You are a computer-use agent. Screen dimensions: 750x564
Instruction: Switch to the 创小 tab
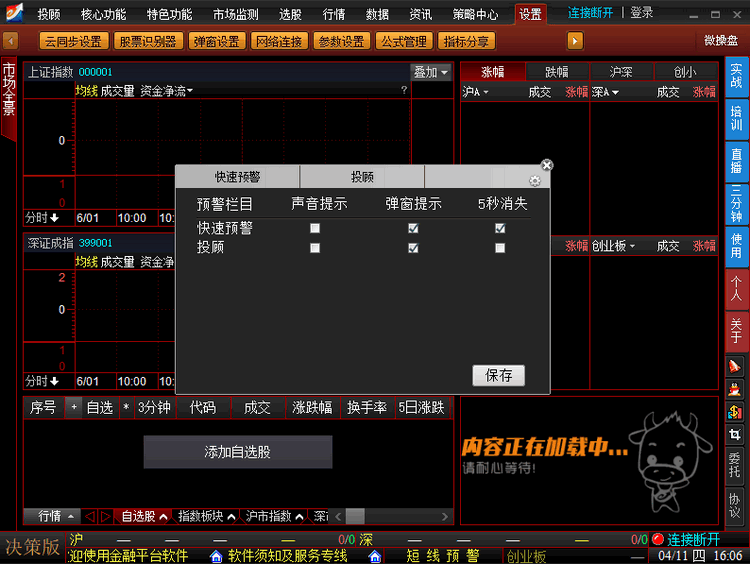(685, 72)
